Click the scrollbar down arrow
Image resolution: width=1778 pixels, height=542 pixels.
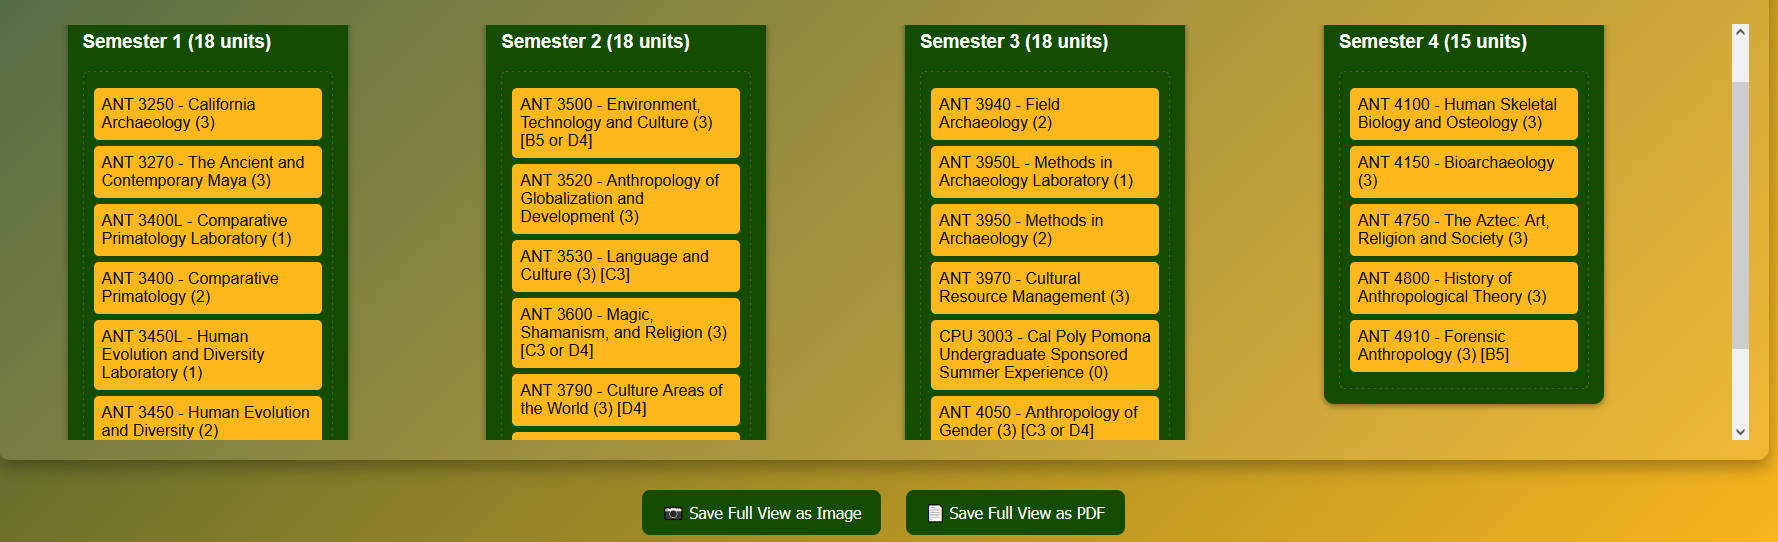(1740, 432)
